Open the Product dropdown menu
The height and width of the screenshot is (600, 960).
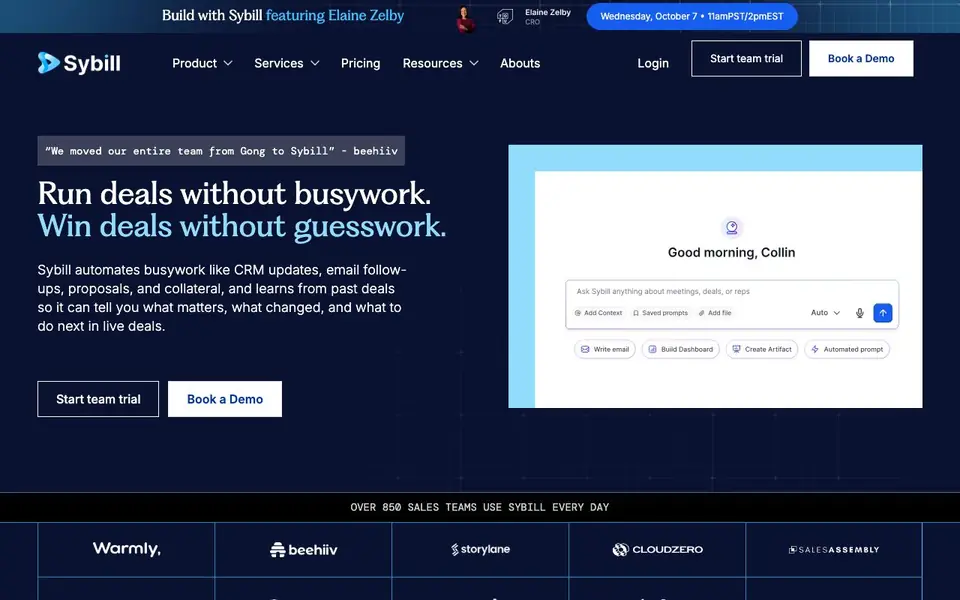point(202,63)
